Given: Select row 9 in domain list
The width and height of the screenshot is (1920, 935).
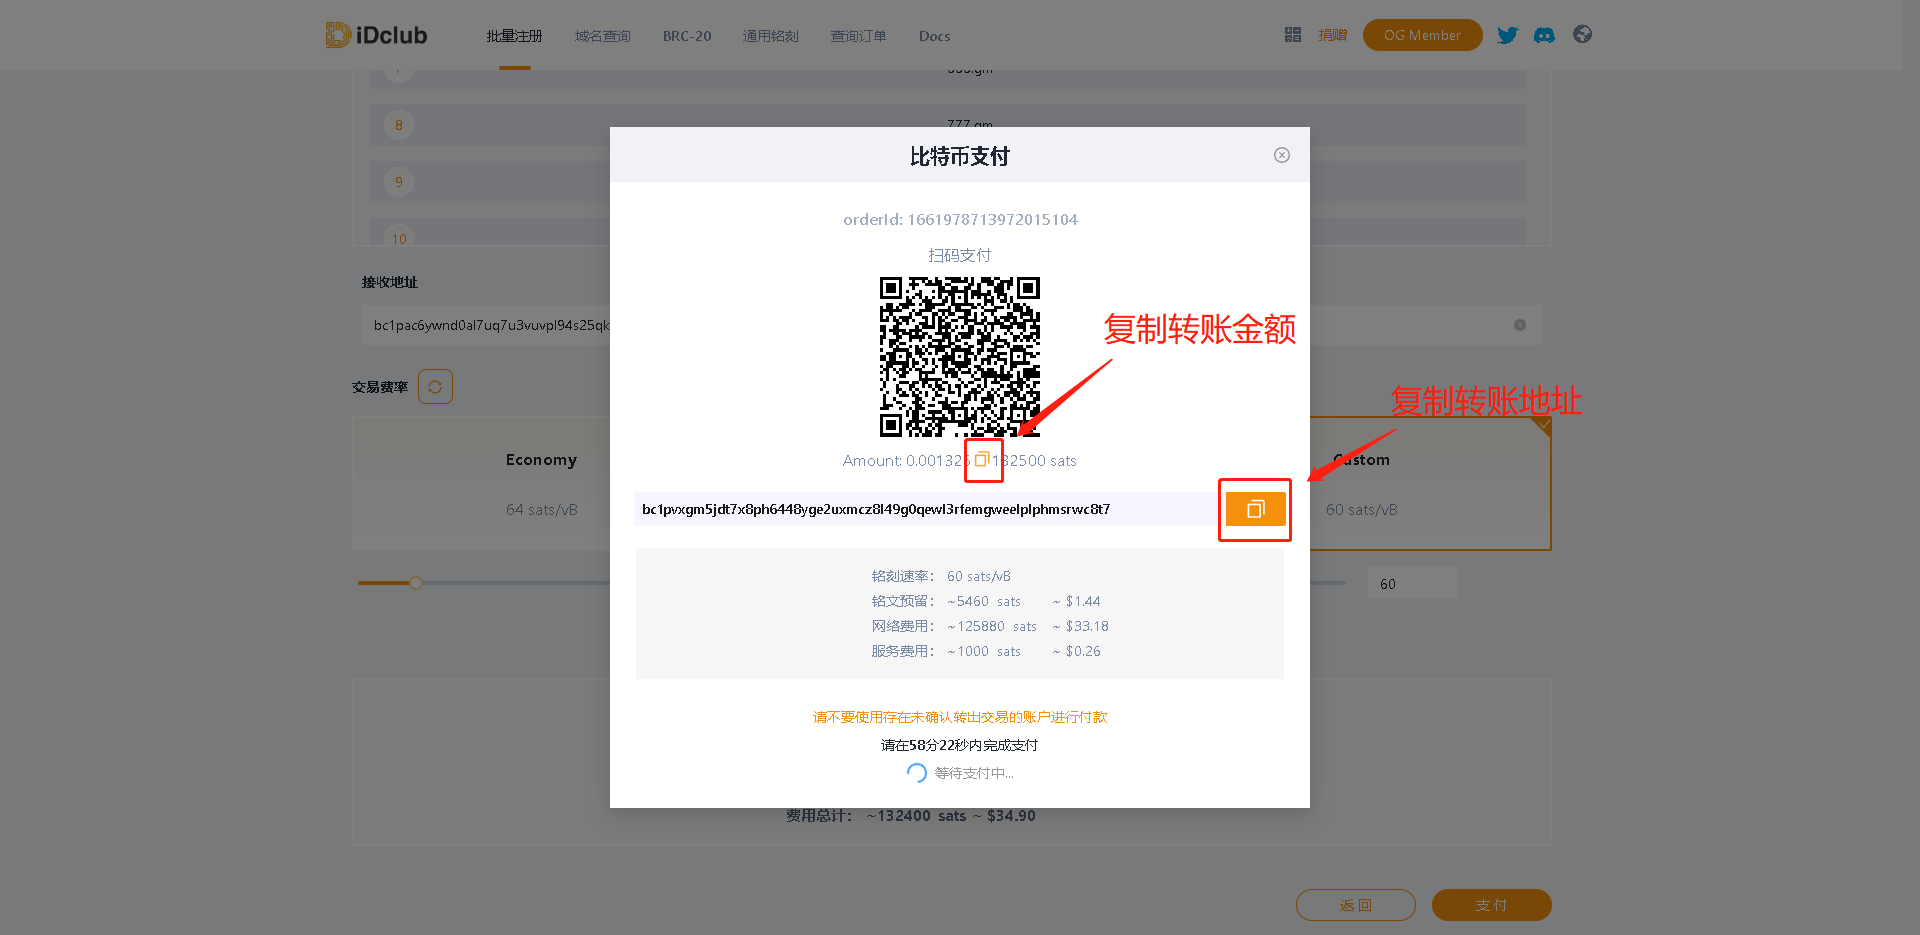Looking at the screenshot, I should (948, 182).
